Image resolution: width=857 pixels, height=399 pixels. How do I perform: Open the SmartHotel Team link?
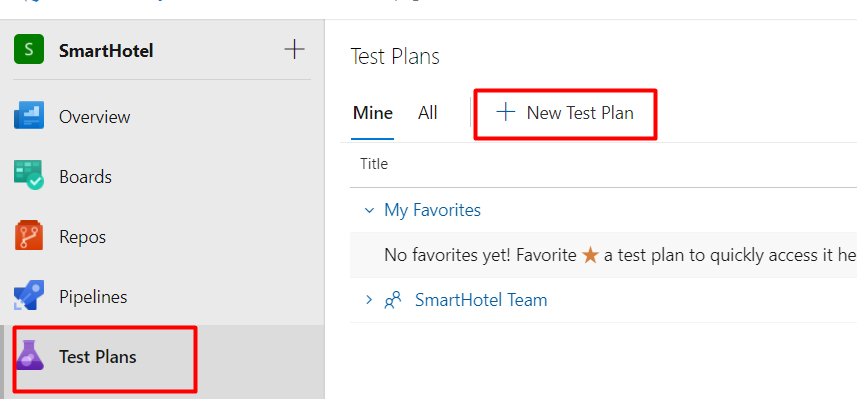[481, 300]
